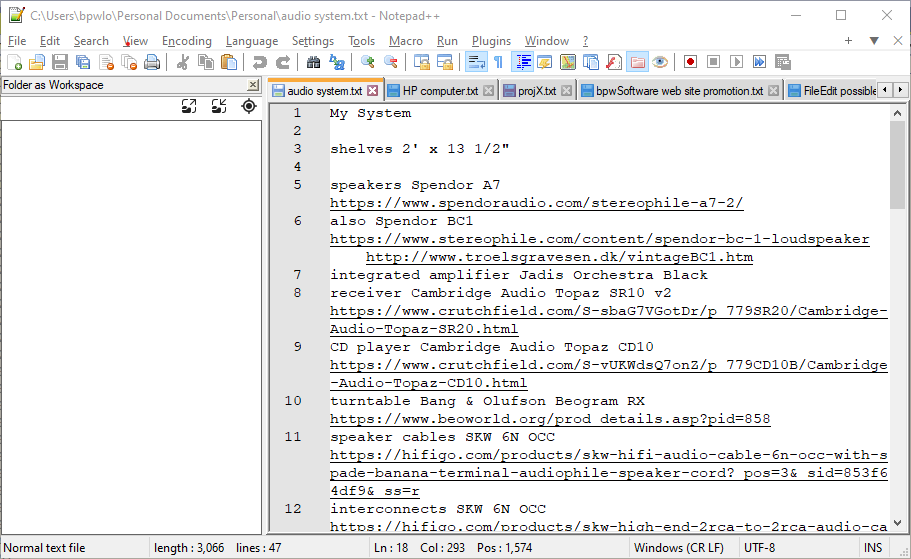Screen dimensions: 911x559
Task: Open a file using the Open icon
Action: coord(37,62)
